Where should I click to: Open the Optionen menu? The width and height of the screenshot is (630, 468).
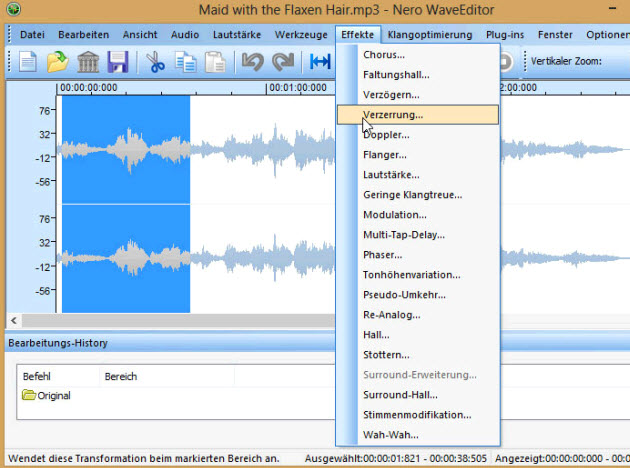(x=608, y=35)
